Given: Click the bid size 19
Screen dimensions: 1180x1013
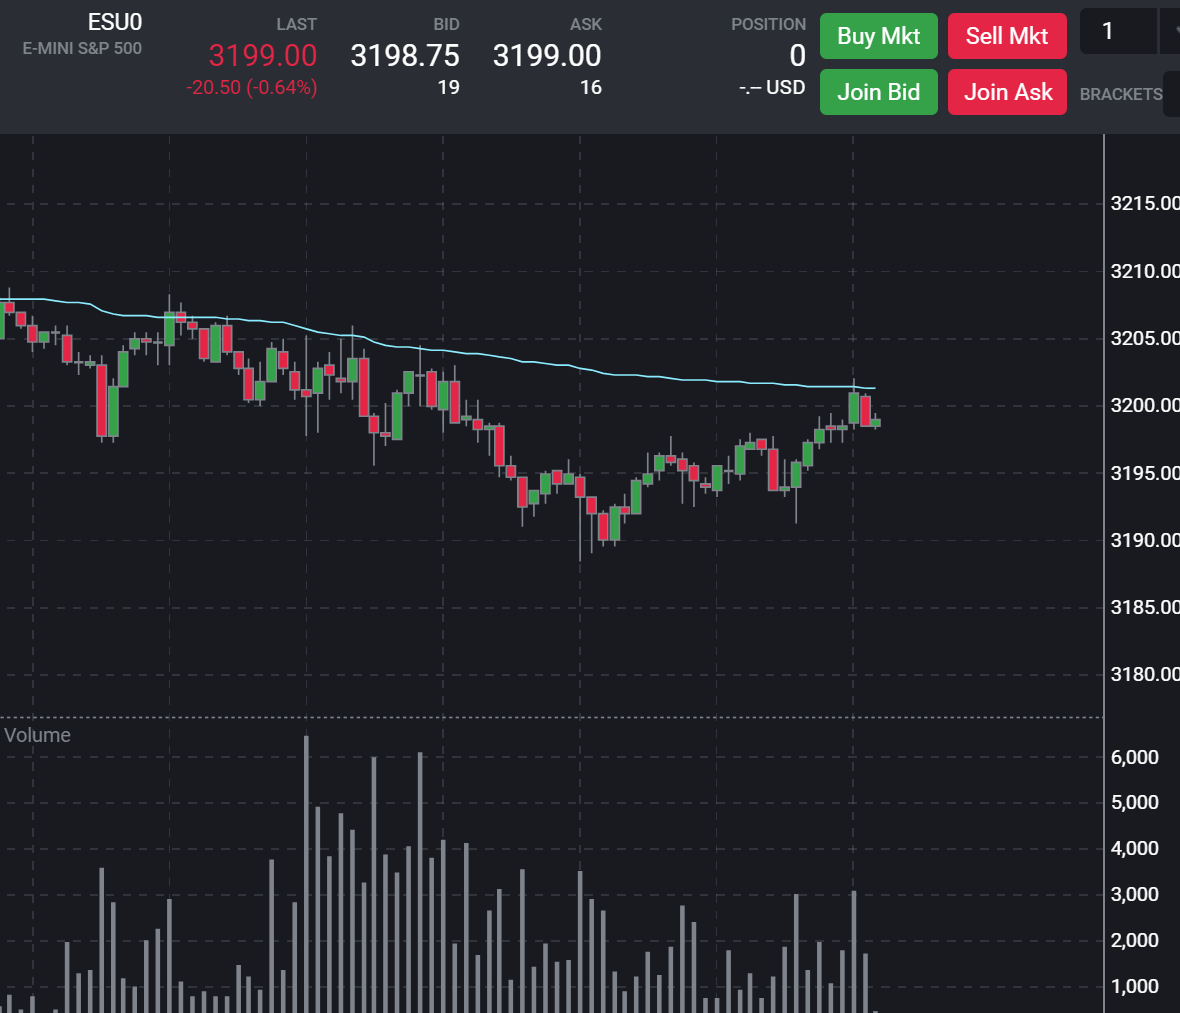Looking at the screenshot, I should pyautogui.click(x=448, y=88).
